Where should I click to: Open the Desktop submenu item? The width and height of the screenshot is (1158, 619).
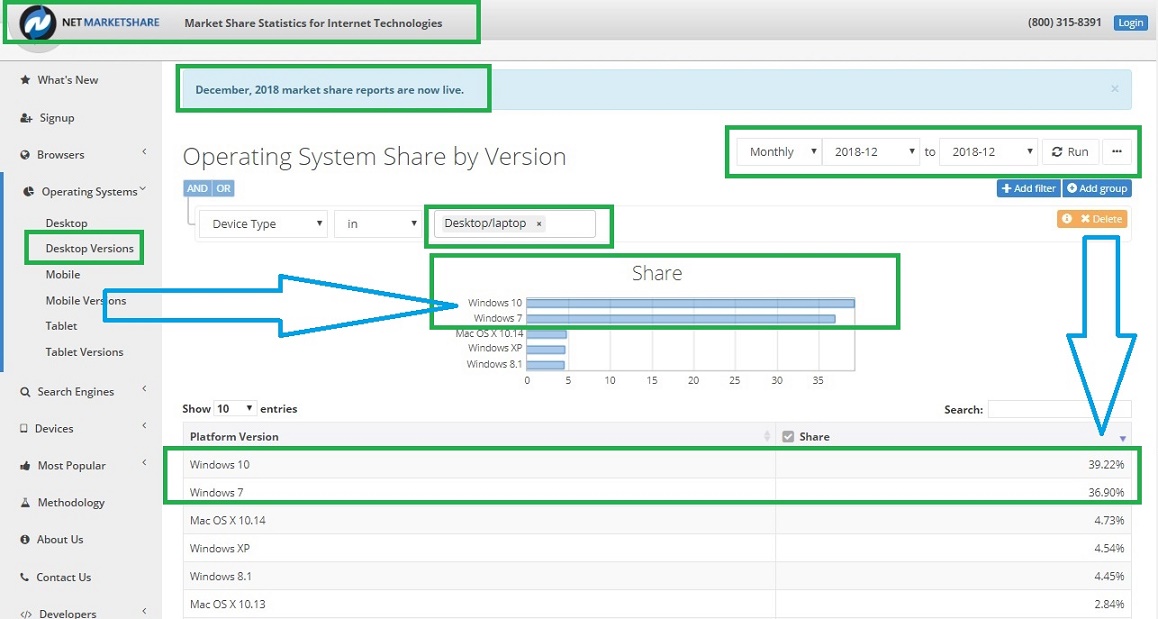pos(66,223)
